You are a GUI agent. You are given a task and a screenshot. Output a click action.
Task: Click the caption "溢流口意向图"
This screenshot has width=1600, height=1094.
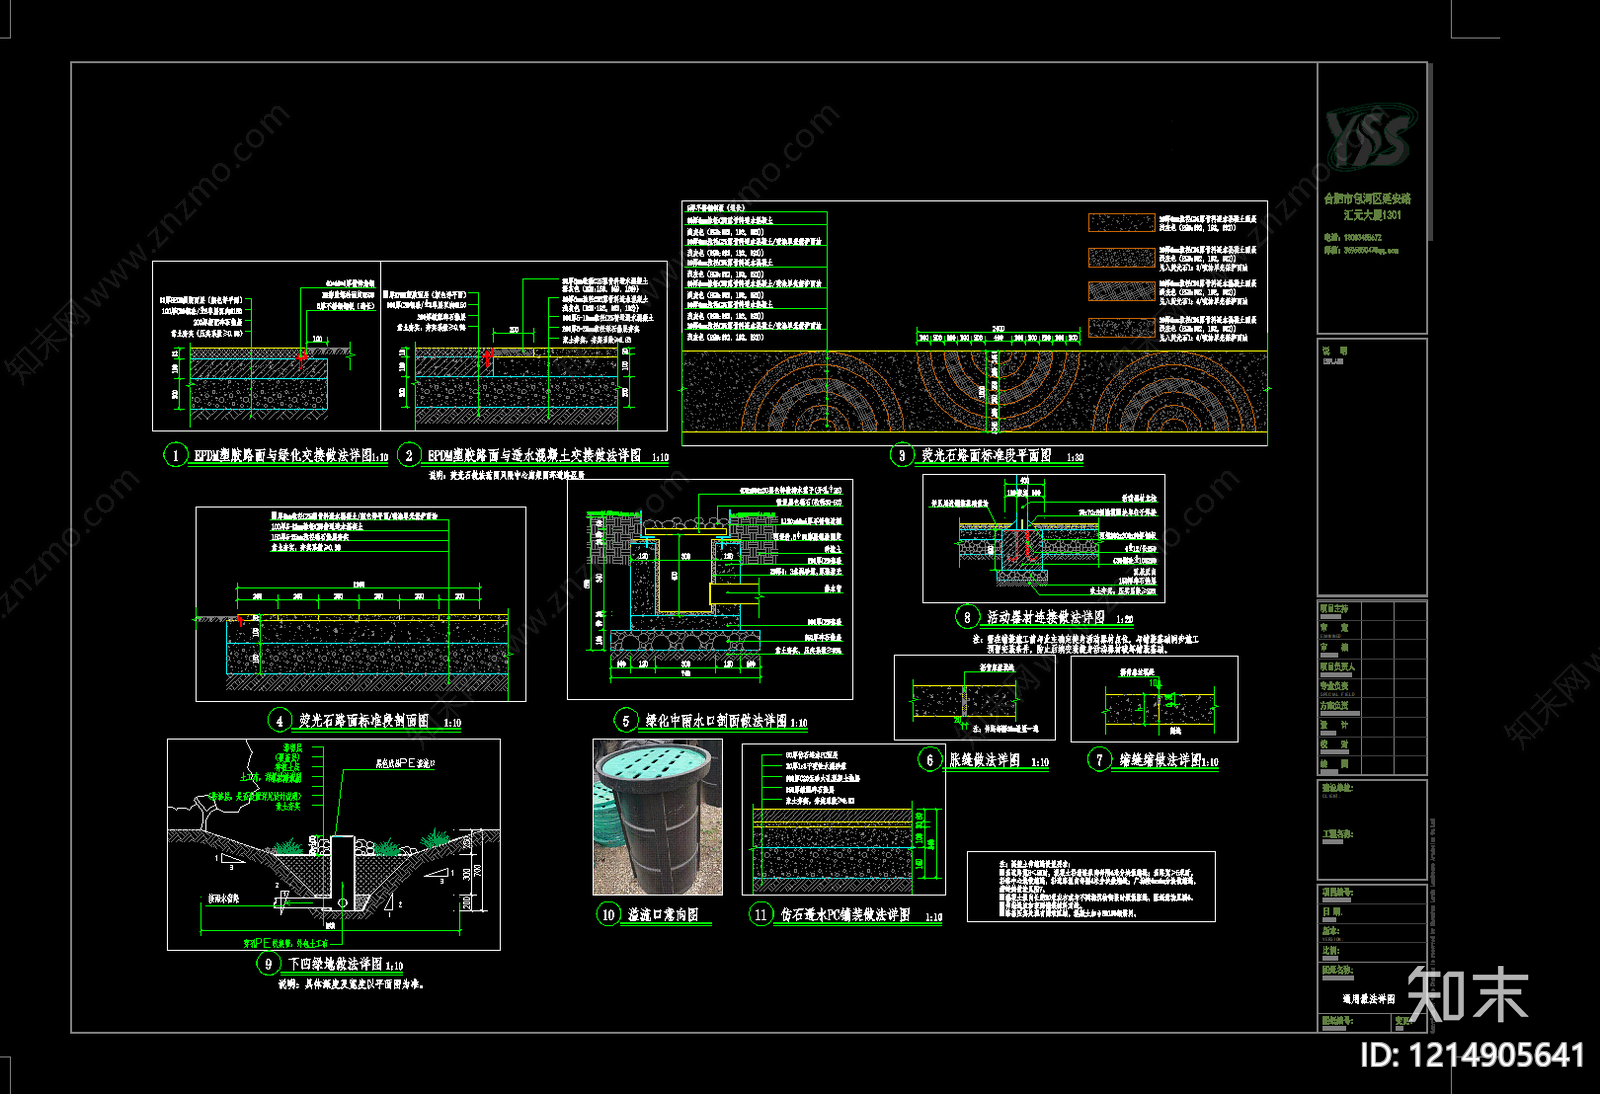pyautogui.click(x=663, y=914)
